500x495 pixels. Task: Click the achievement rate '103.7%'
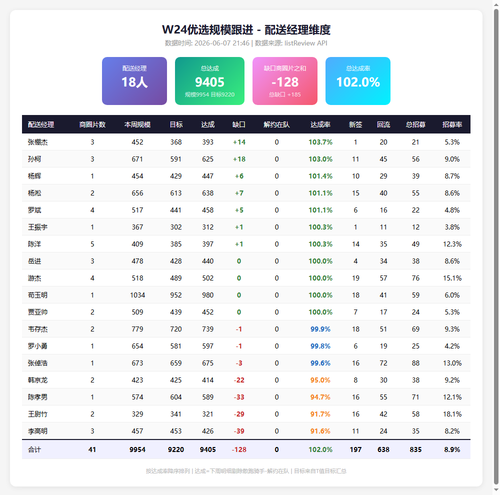click(x=320, y=142)
